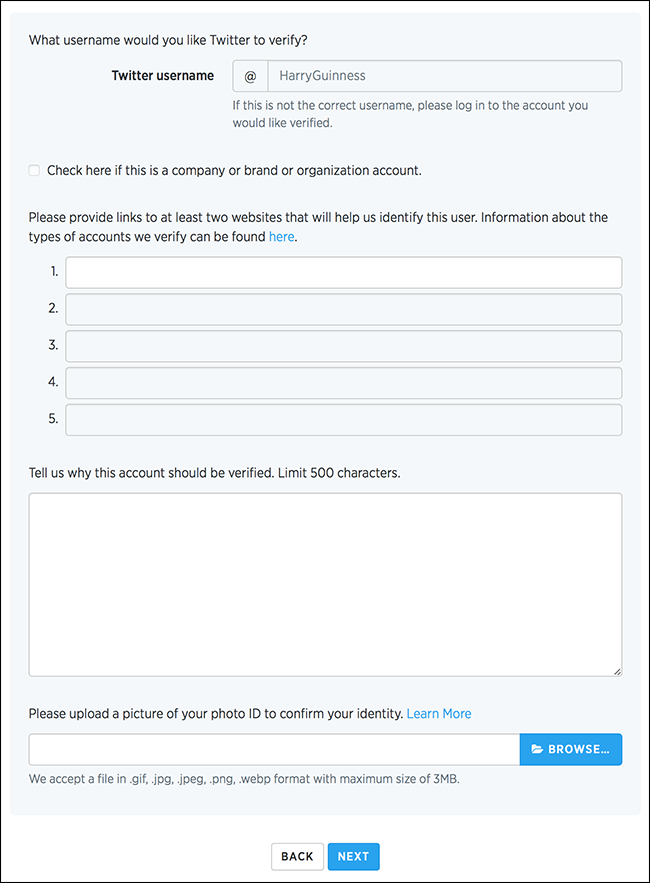Focus website link field number 1
The width and height of the screenshot is (650, 883).
(x=343, y=272)
